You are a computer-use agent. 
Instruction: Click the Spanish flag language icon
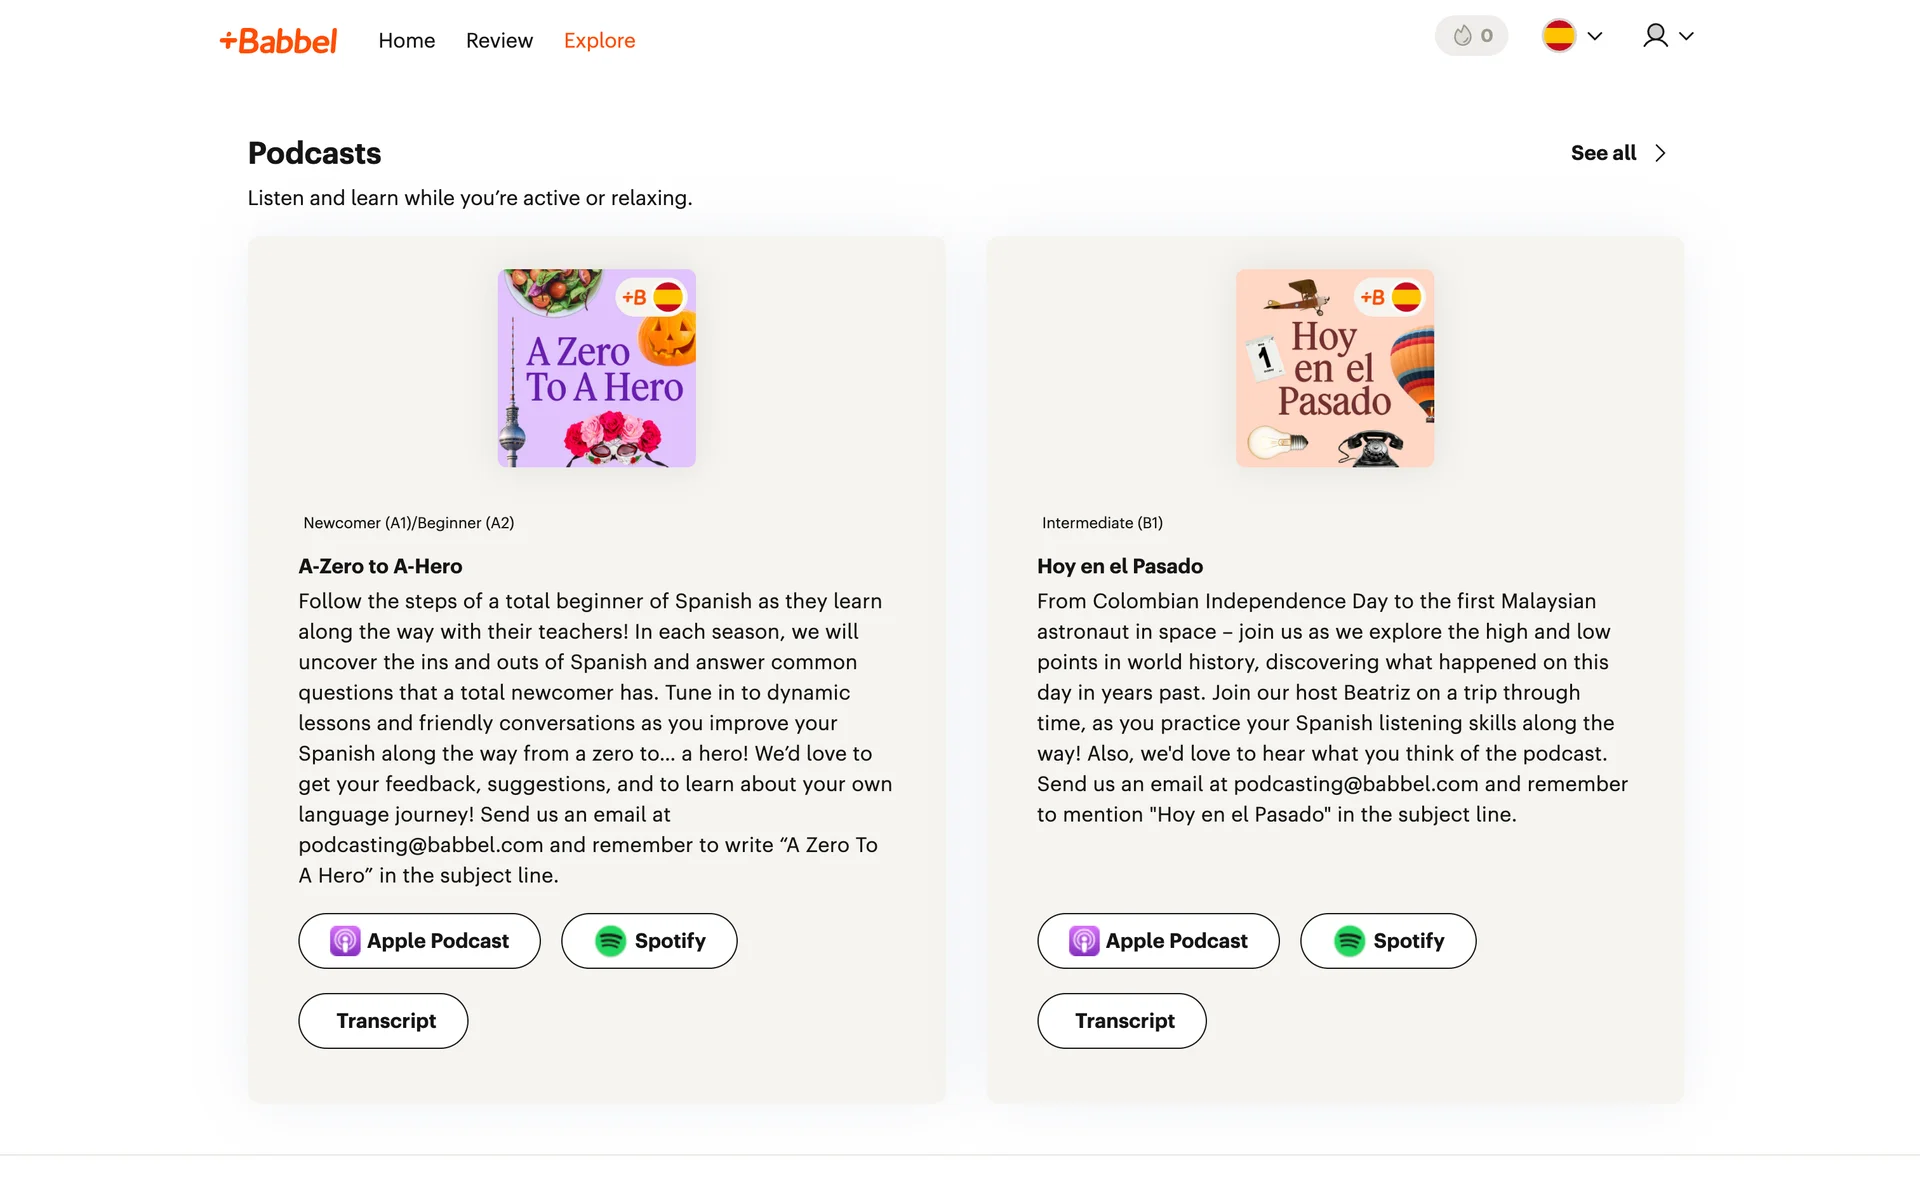(x=1558, y=36)
